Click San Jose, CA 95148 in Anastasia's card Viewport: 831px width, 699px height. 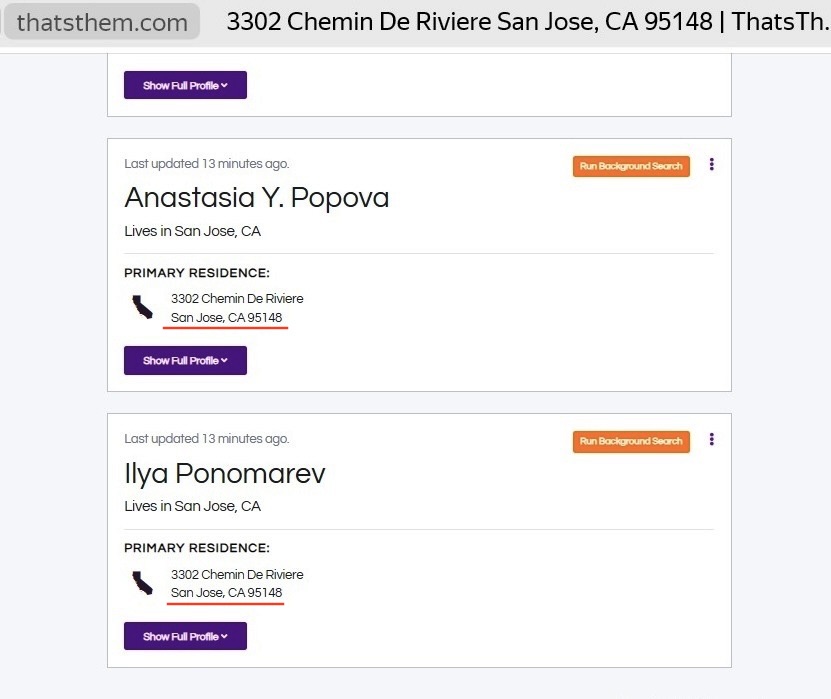pos(227,318)
